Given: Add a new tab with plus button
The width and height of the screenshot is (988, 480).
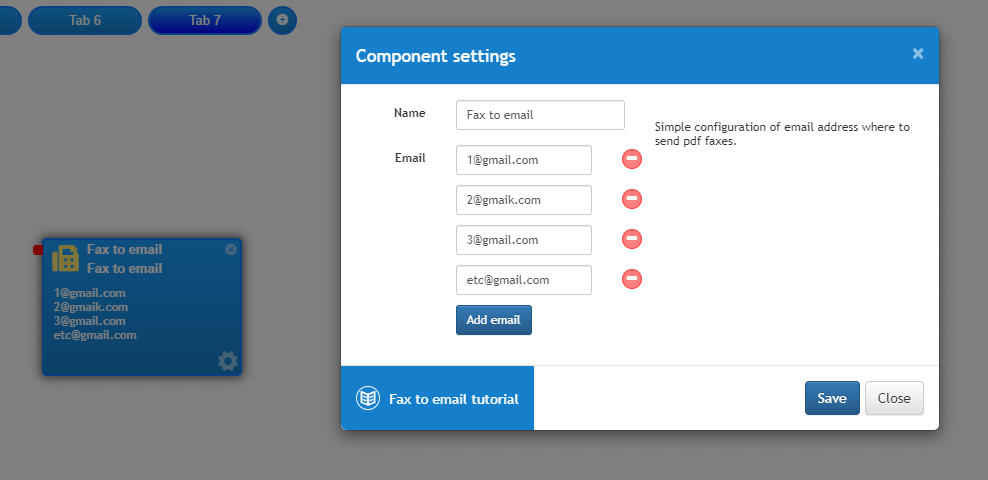Looking at the screenshot, I should click(282, 20).
